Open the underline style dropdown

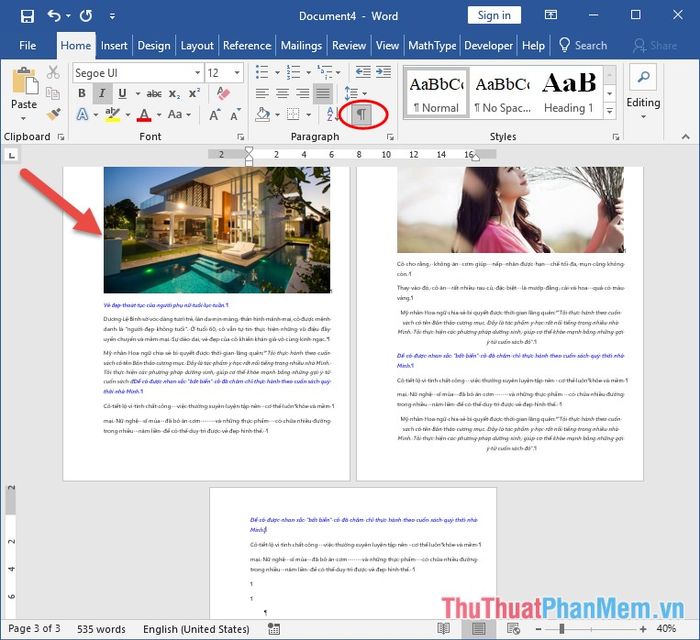tap(138, 94)
